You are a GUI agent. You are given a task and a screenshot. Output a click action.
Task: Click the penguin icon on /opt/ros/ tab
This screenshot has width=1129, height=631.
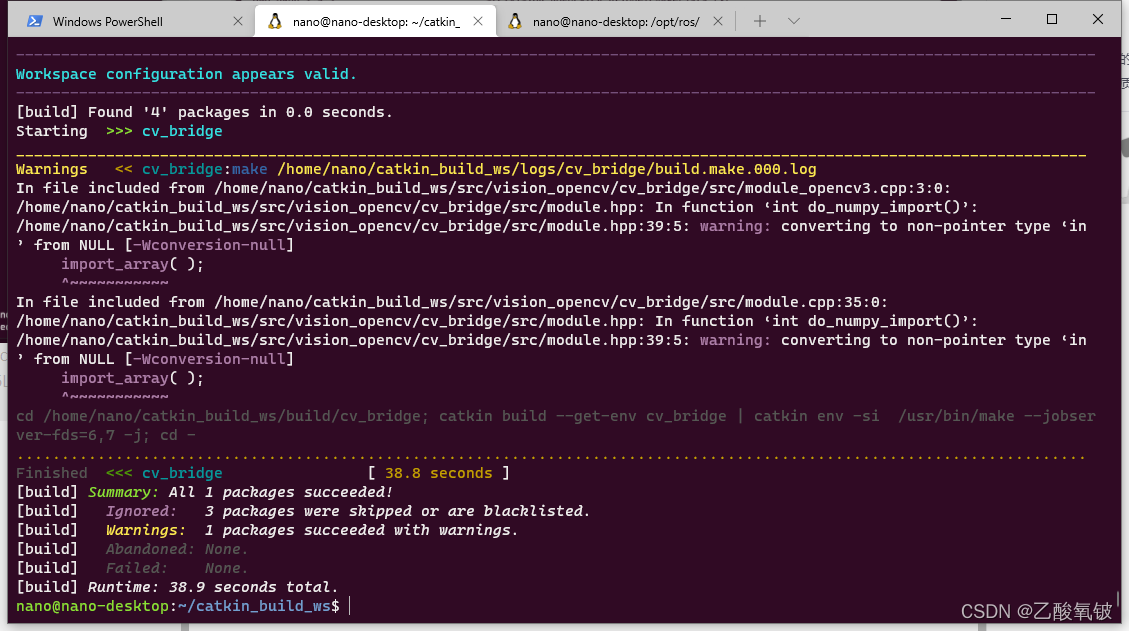tap(515, 22)
